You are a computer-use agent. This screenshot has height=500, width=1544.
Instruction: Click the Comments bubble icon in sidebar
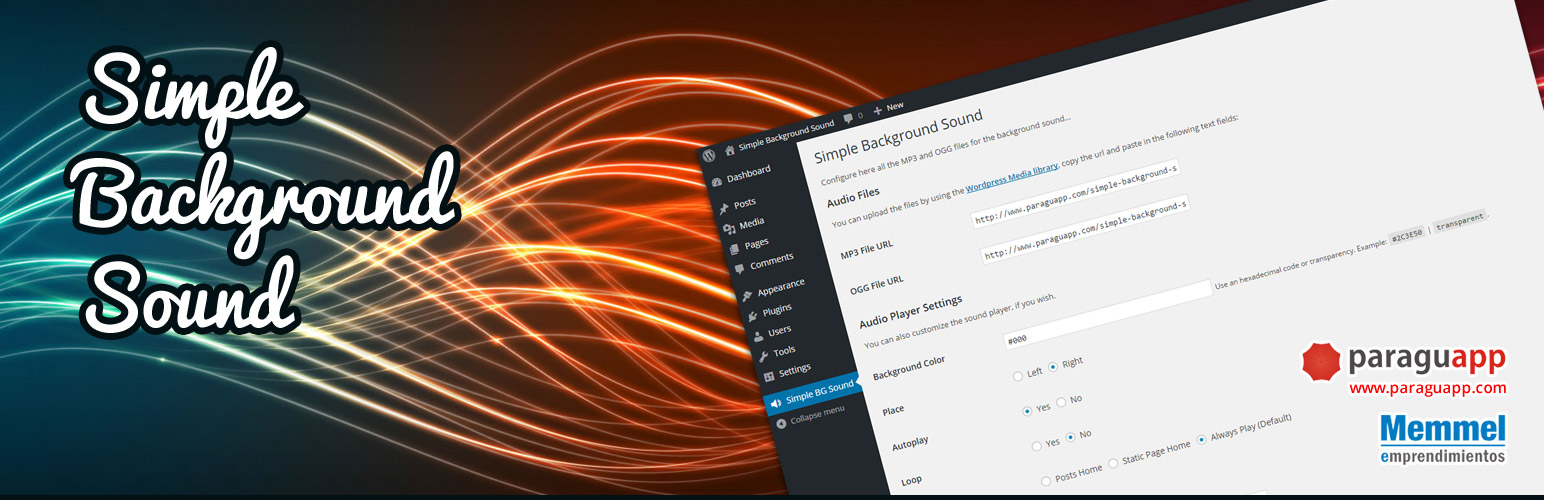click(x=740, y=269)
